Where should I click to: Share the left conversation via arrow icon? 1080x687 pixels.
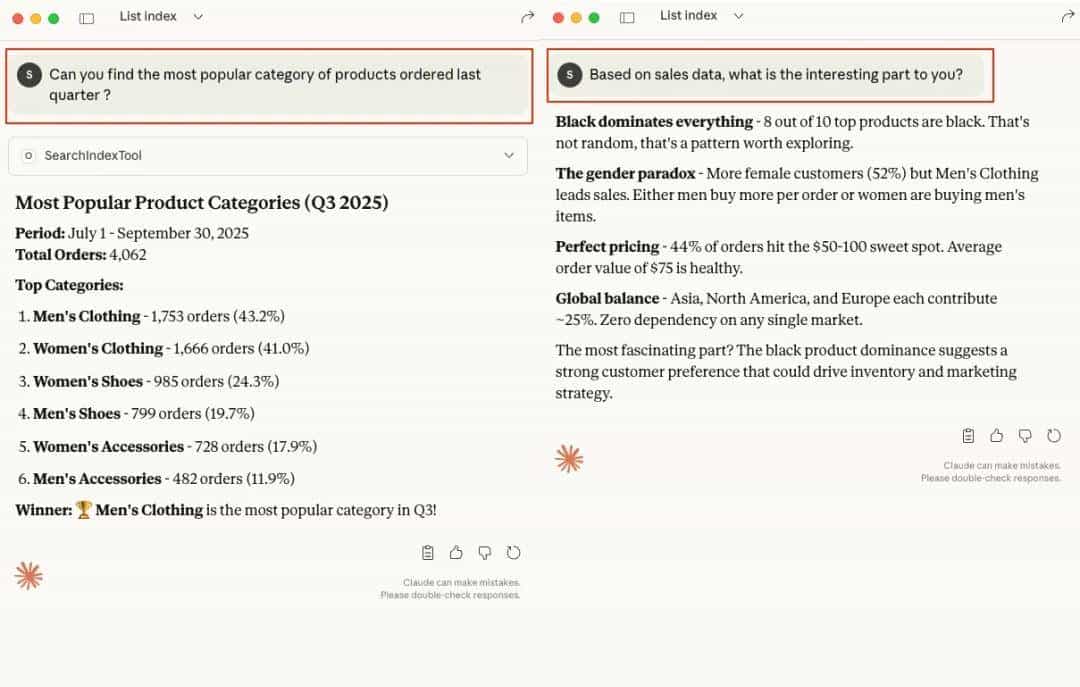click(528, 17)
